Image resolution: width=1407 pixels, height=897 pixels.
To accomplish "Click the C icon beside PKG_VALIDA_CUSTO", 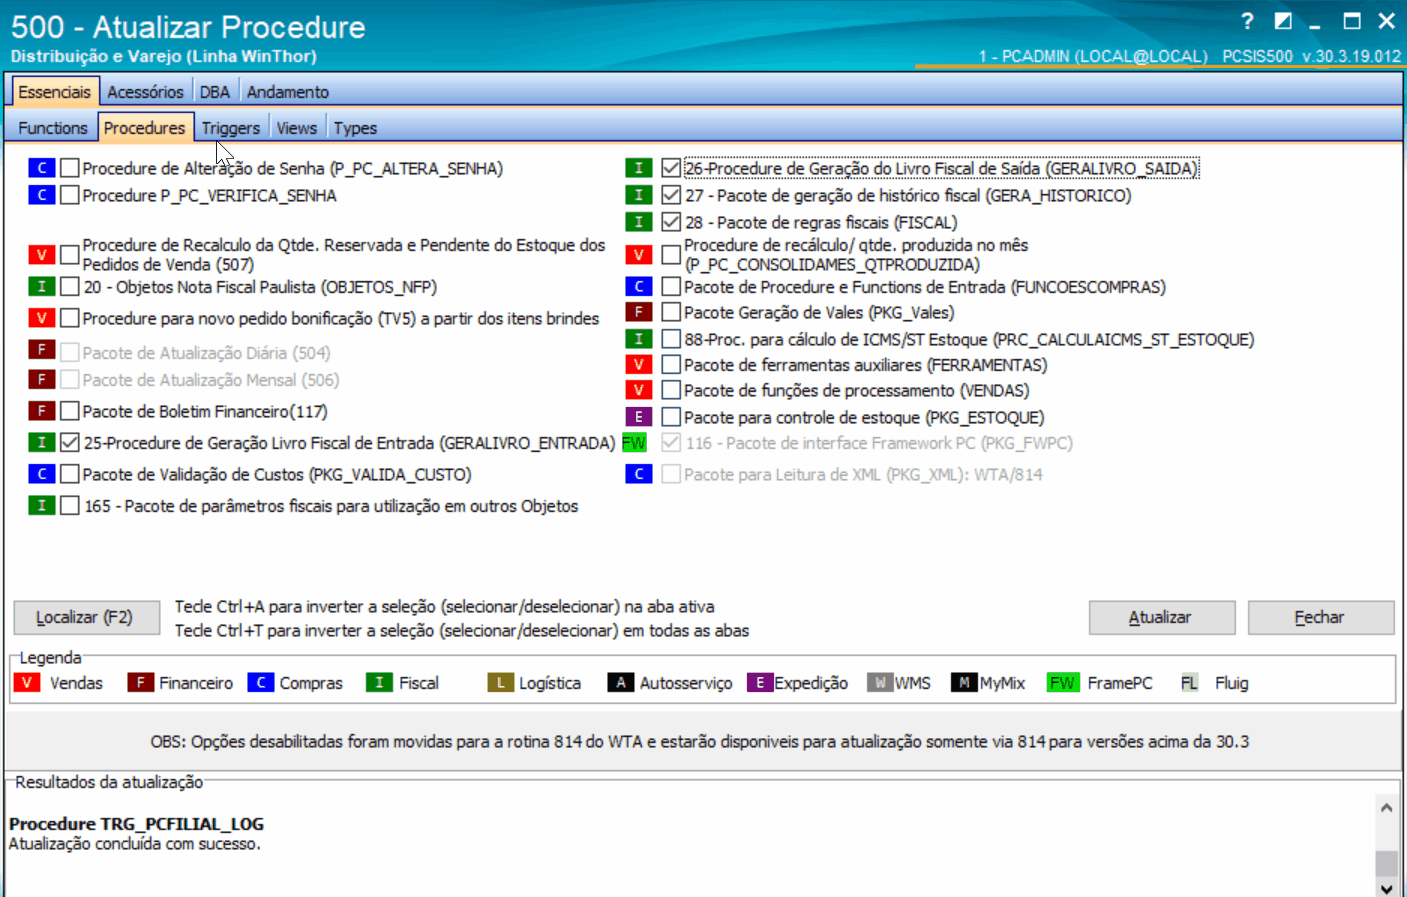I will point(42,474).
